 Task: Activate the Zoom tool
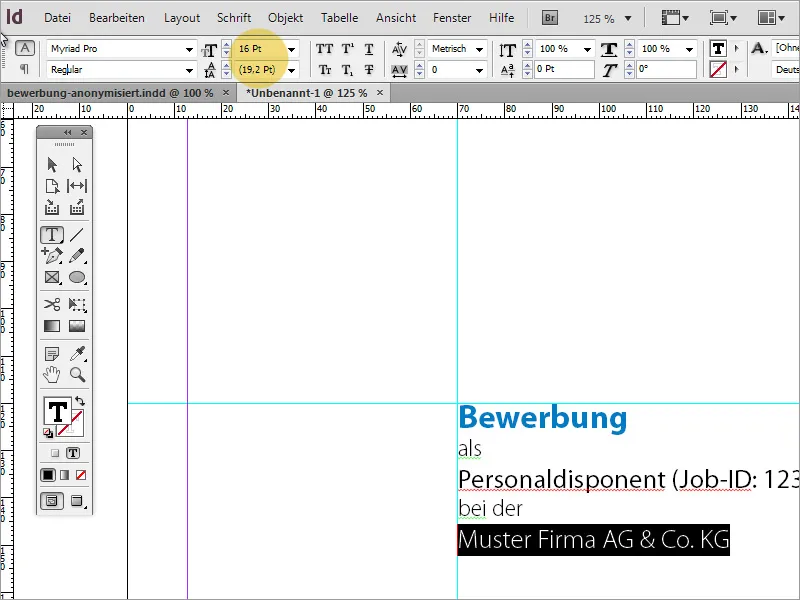[77, 374]
